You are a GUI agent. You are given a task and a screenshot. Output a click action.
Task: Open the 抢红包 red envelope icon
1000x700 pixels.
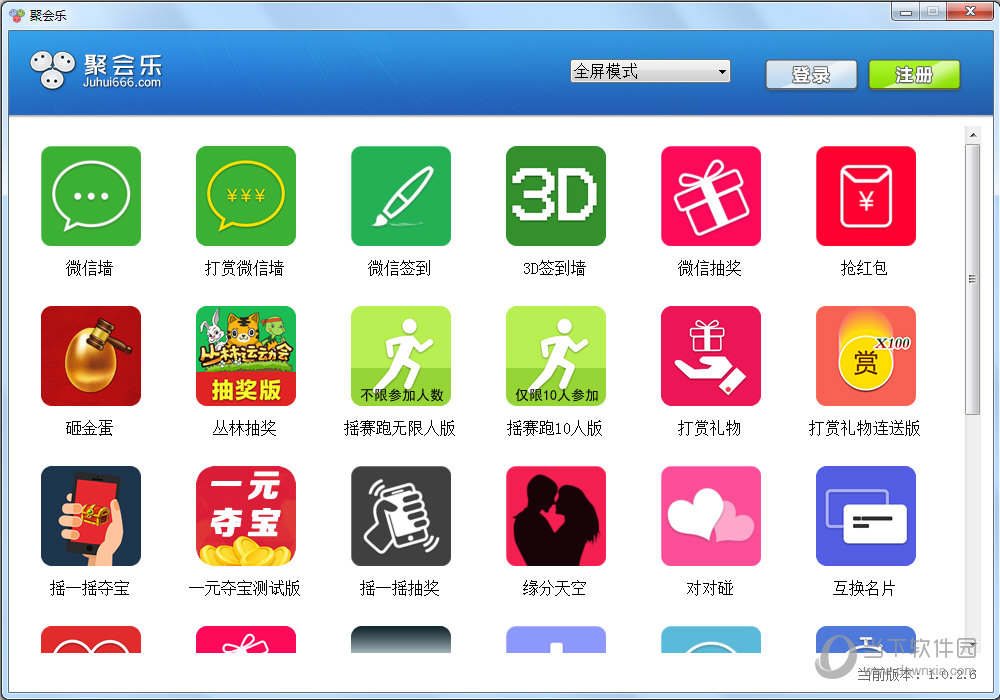[866, 196]
